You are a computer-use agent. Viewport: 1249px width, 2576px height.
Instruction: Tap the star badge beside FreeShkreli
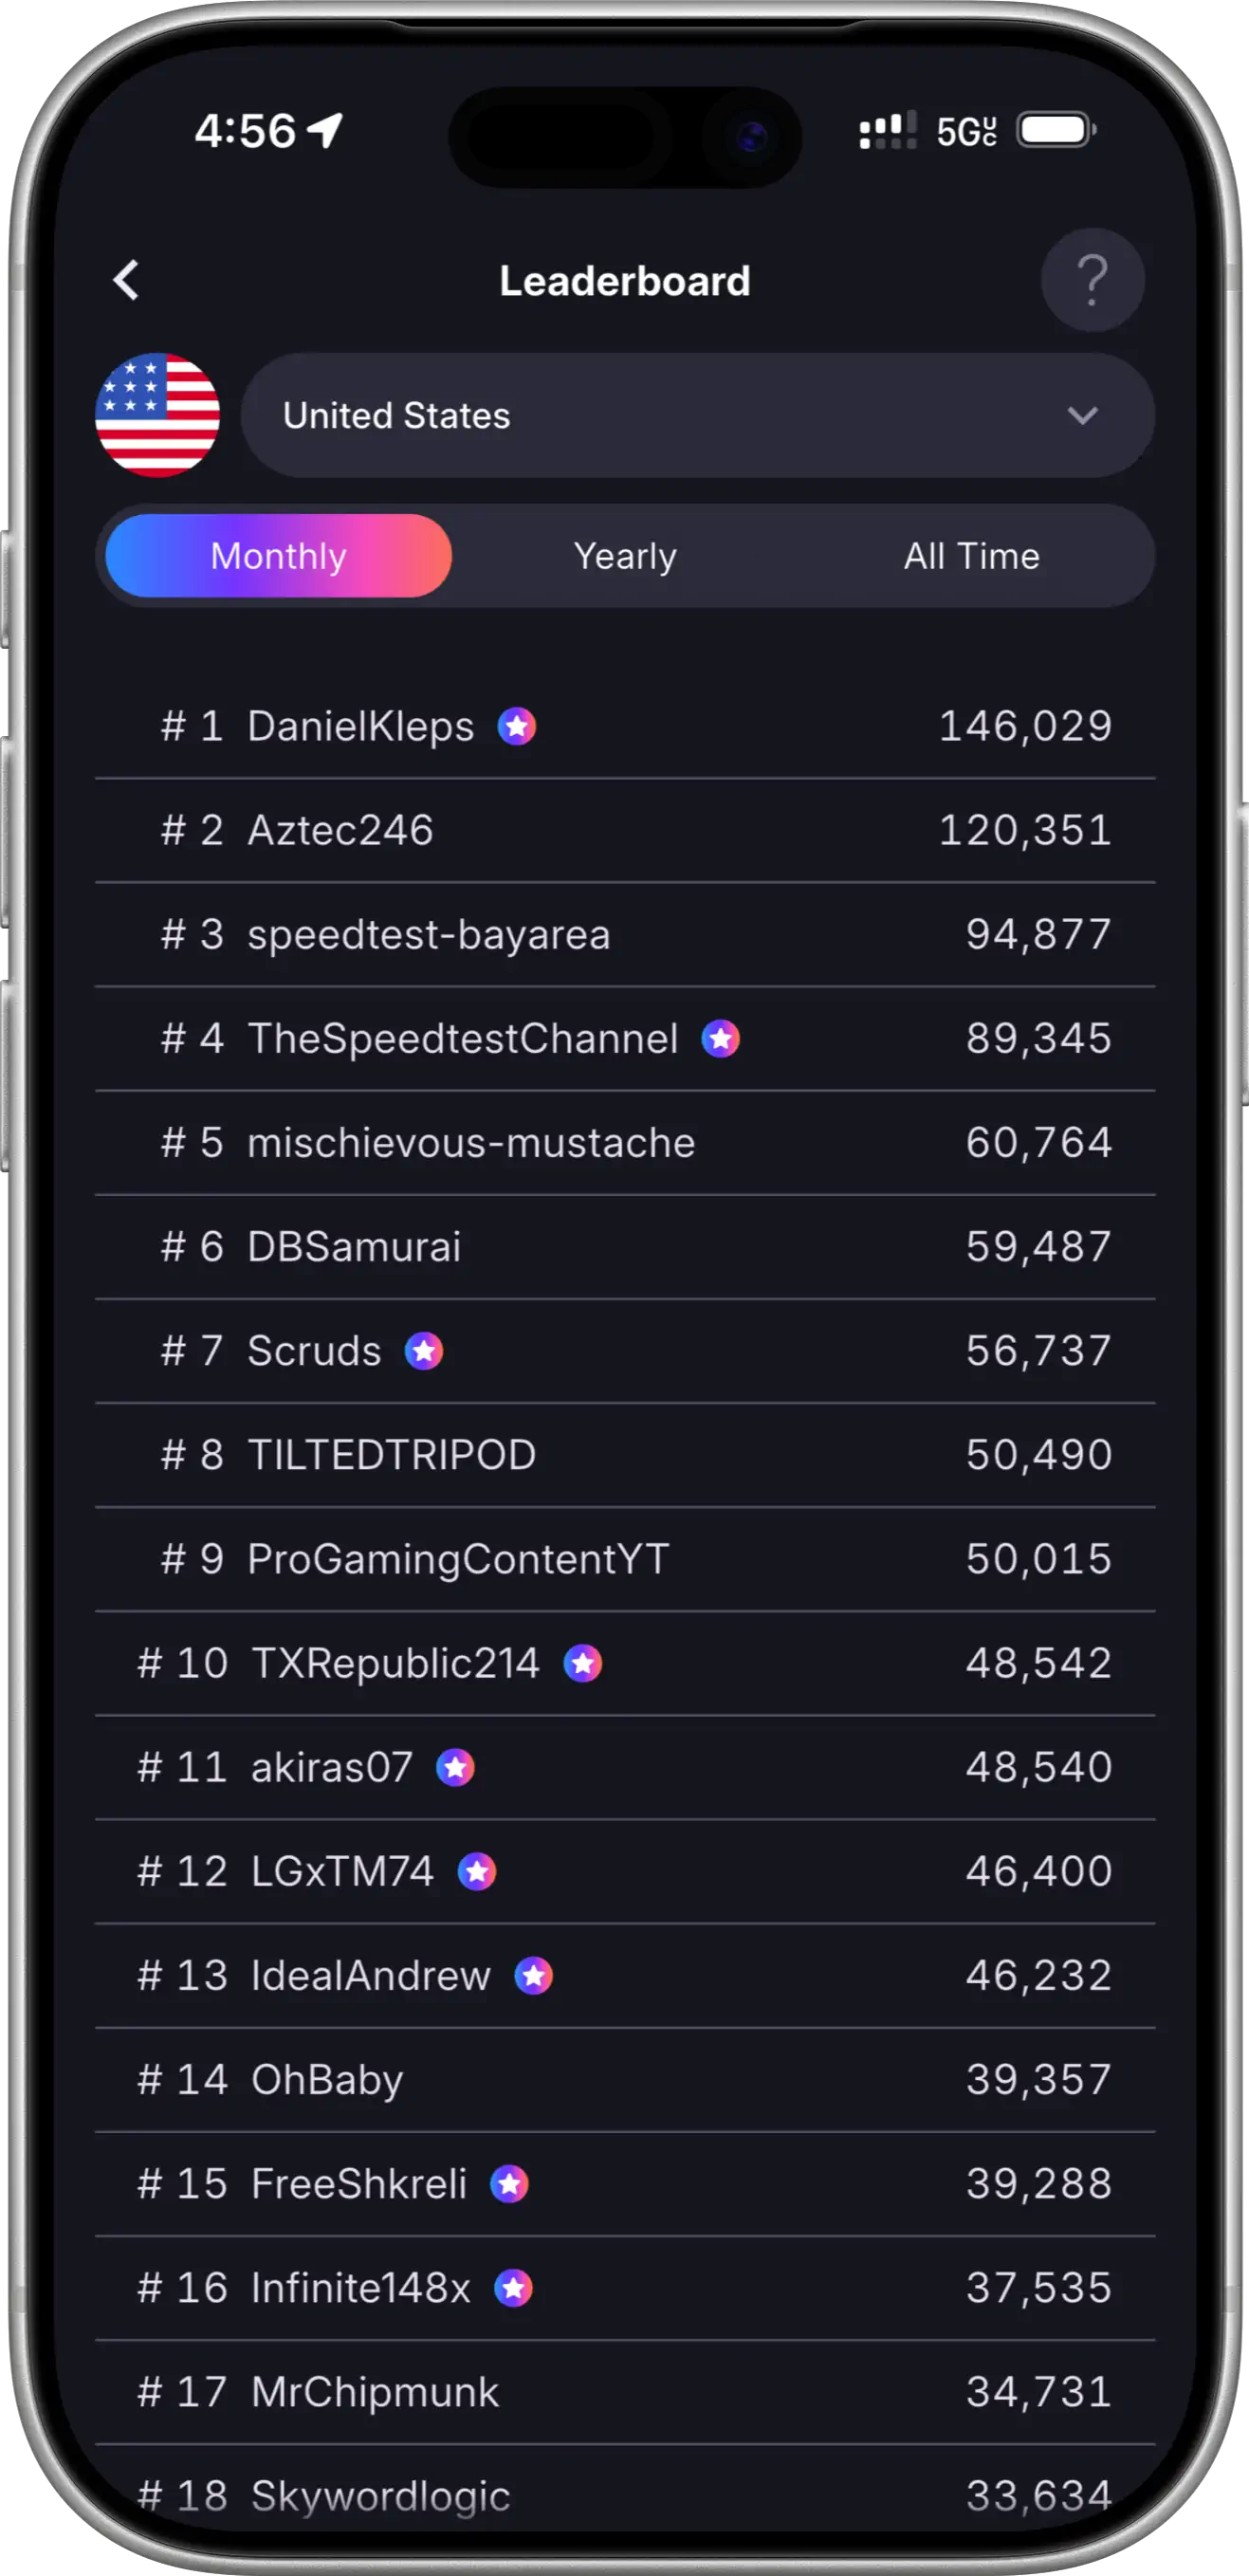coord(509,2184)
